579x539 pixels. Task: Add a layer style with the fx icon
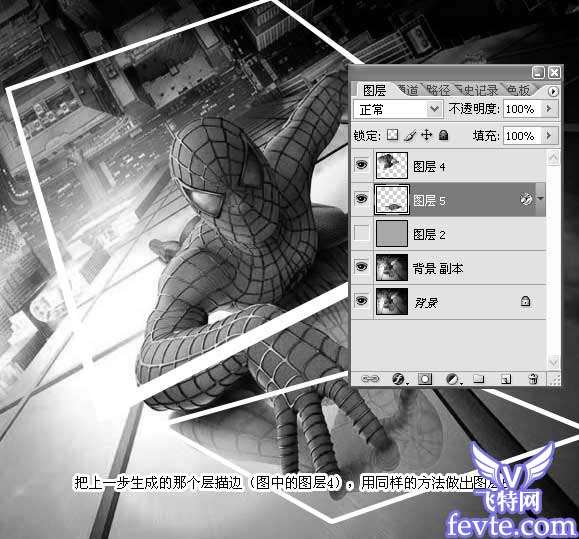click(x=399, y=379)
